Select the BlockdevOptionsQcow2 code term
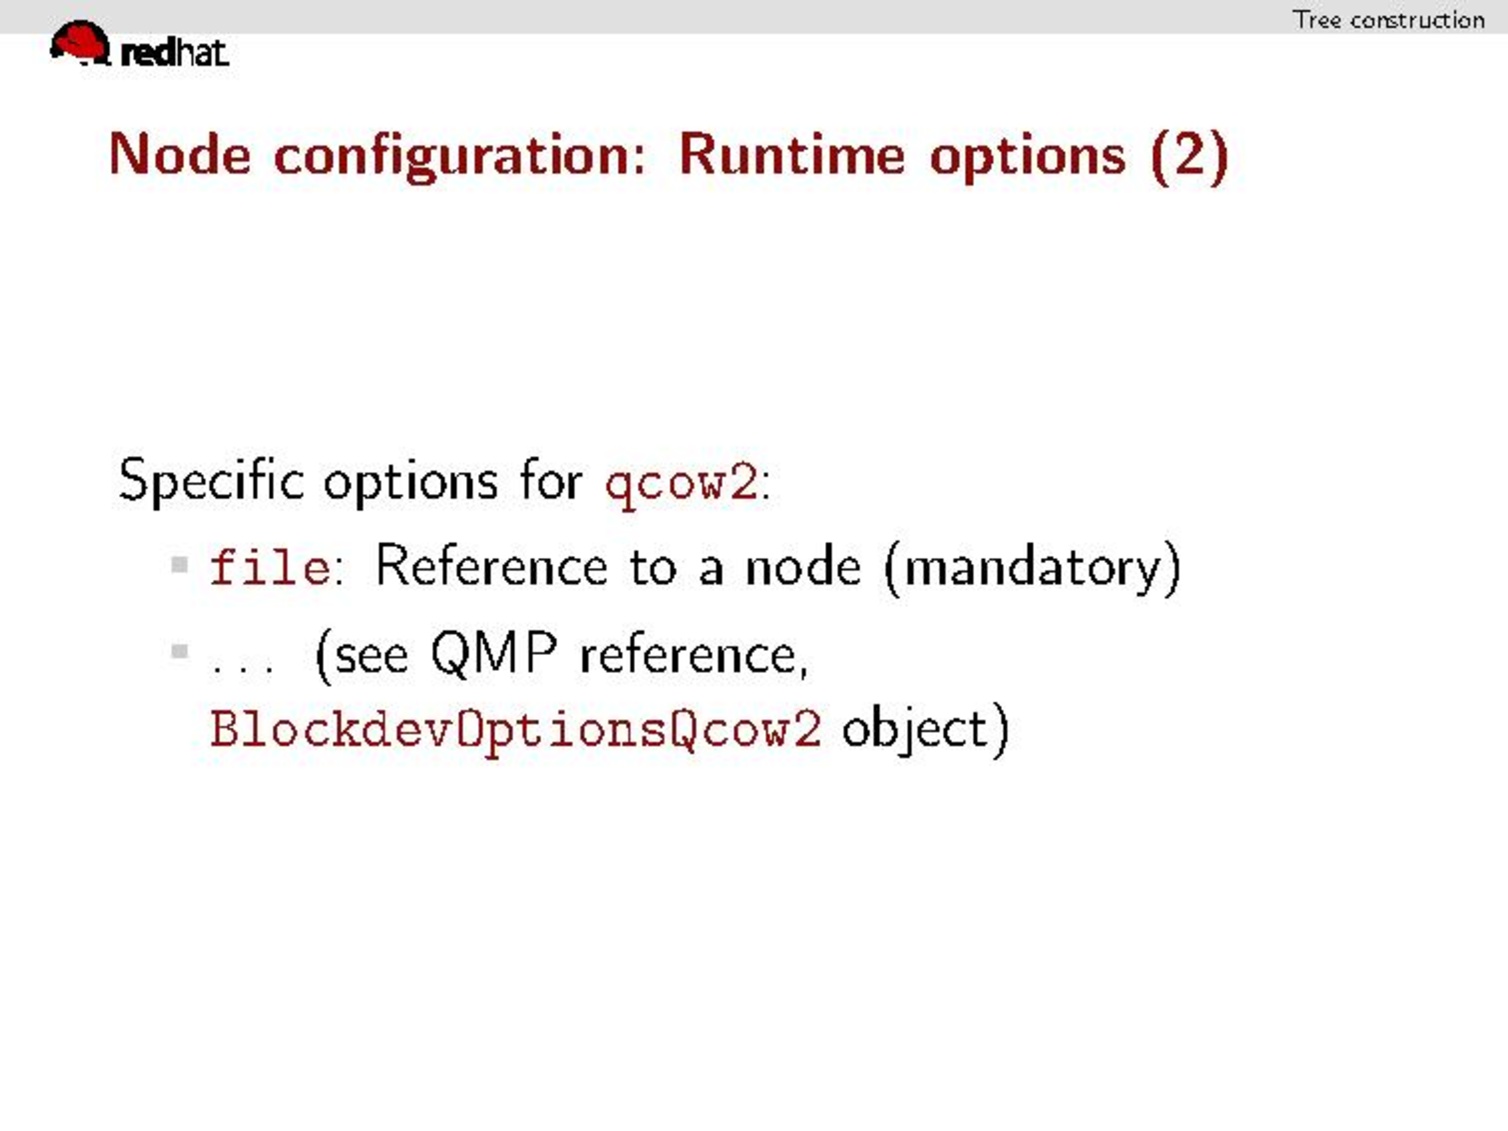The width and height of the screenshot is (1508, 1131). coord(515,729)
